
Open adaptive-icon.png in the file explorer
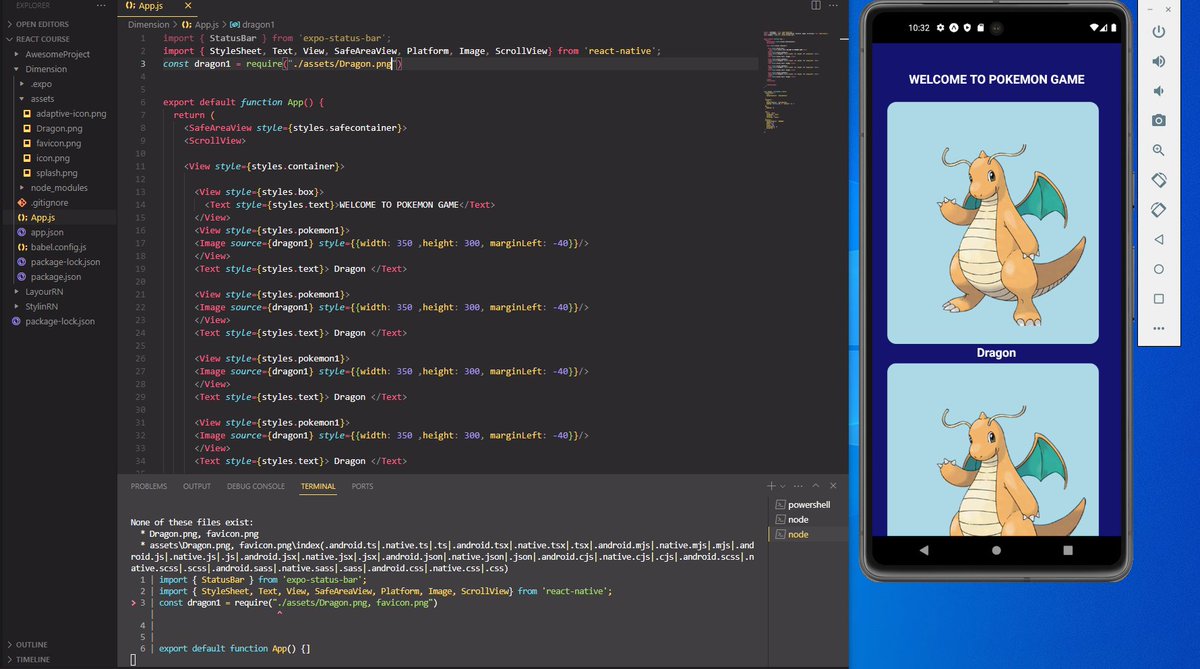(x=70, y=114)
